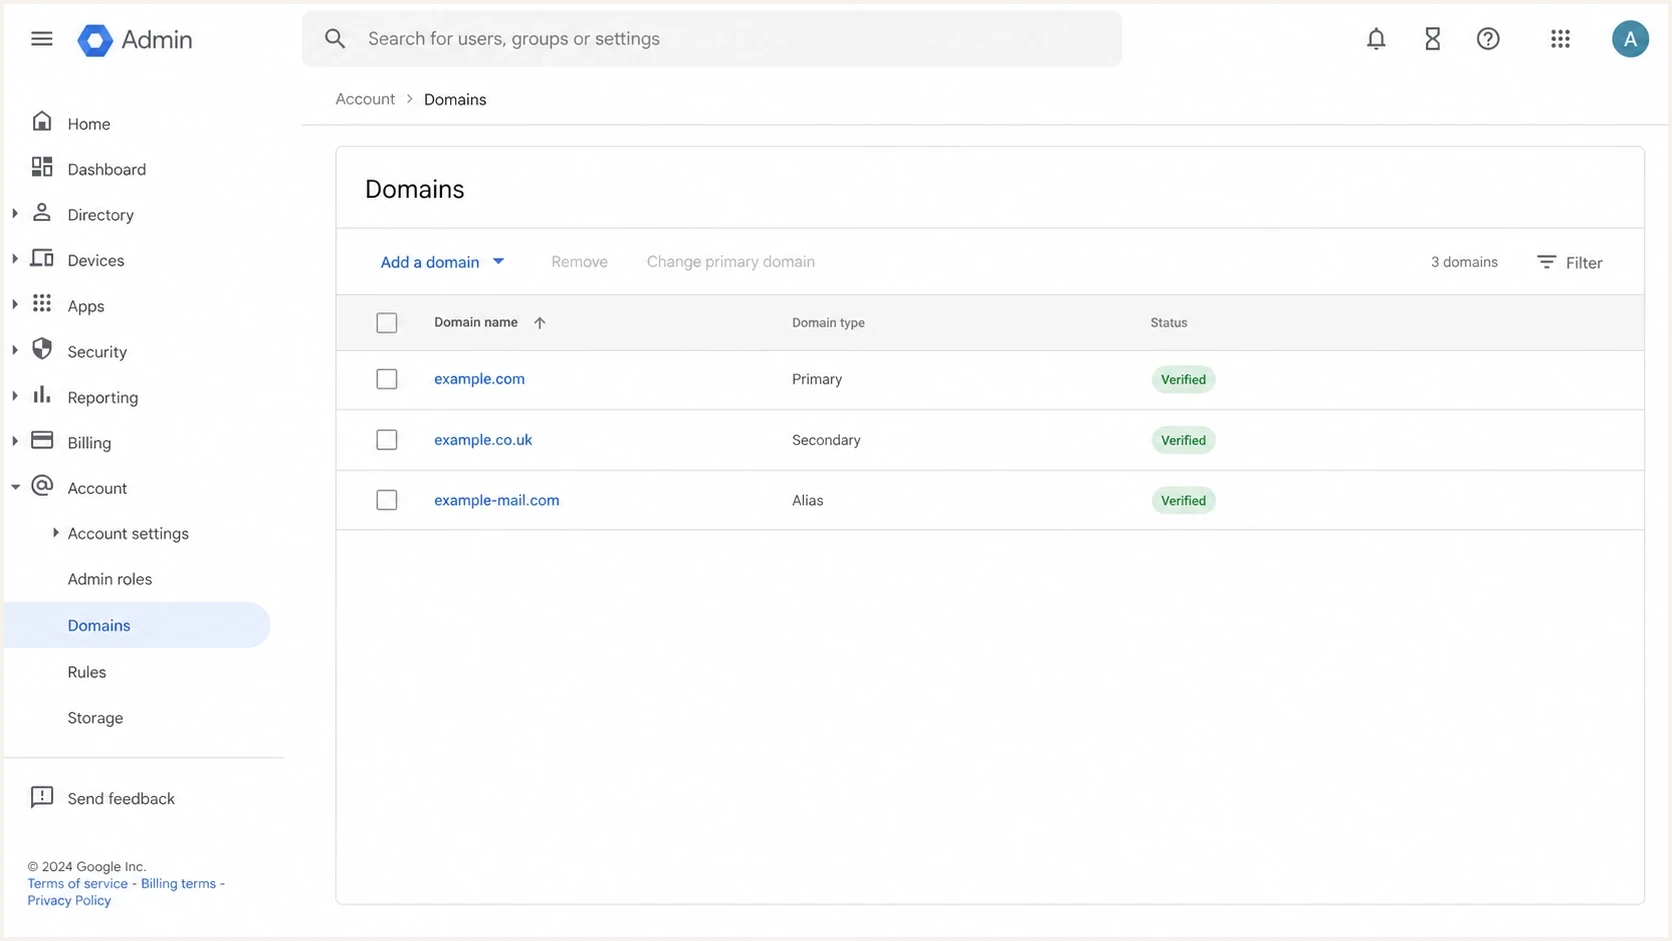Click the Send feedback icon
The height and width of the screenshot is (941, 1672).
(42, 797)
